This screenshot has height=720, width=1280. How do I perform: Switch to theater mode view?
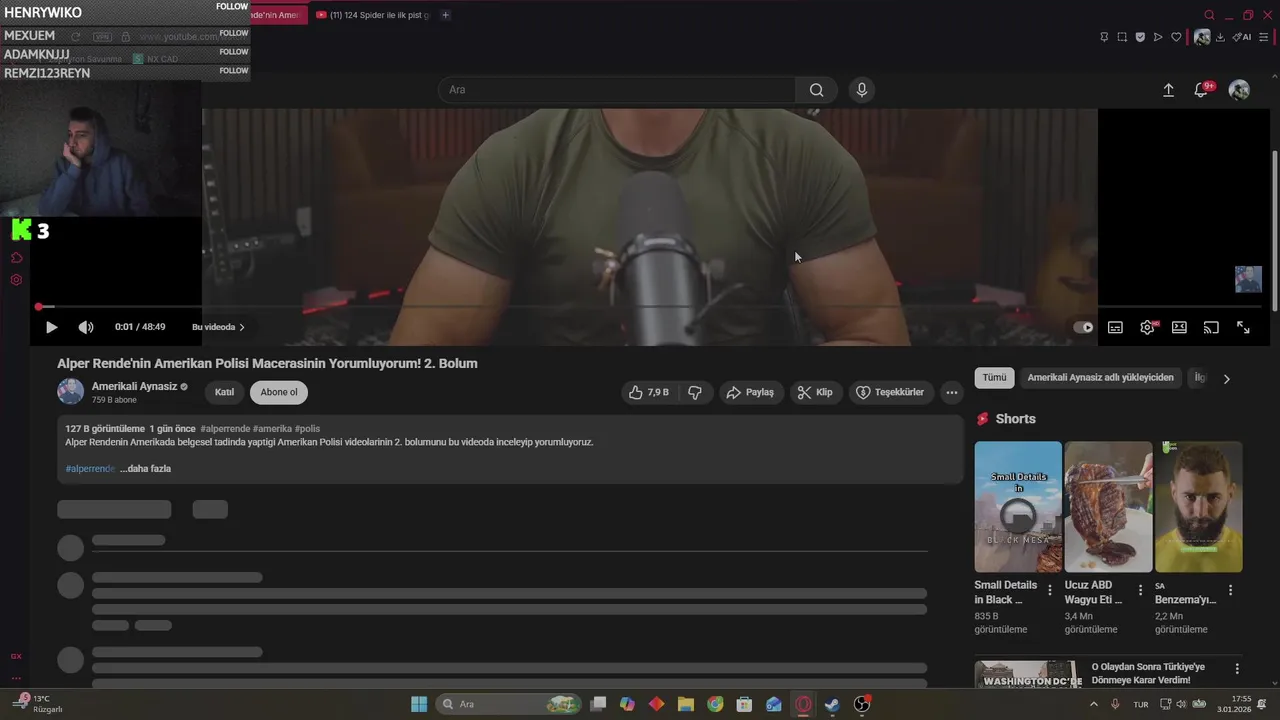[x=1179, y=327]
